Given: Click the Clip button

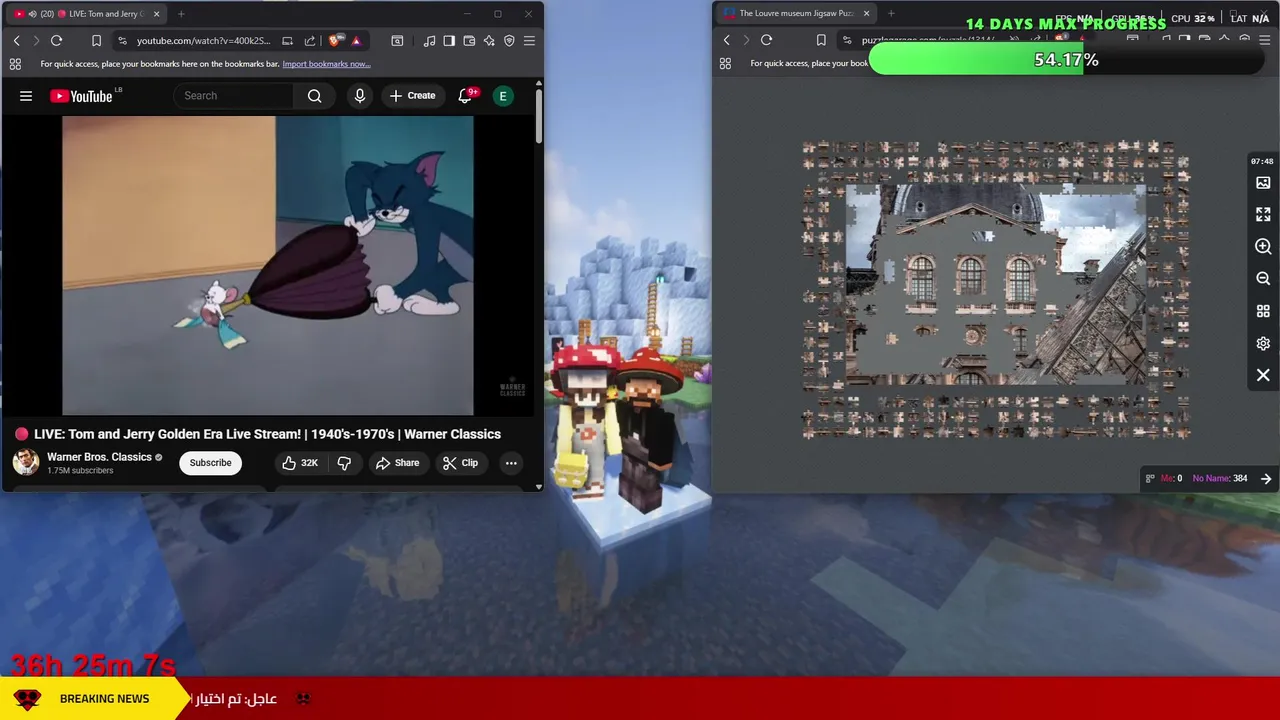Looking at the screenshot, I should click(460, 463).
